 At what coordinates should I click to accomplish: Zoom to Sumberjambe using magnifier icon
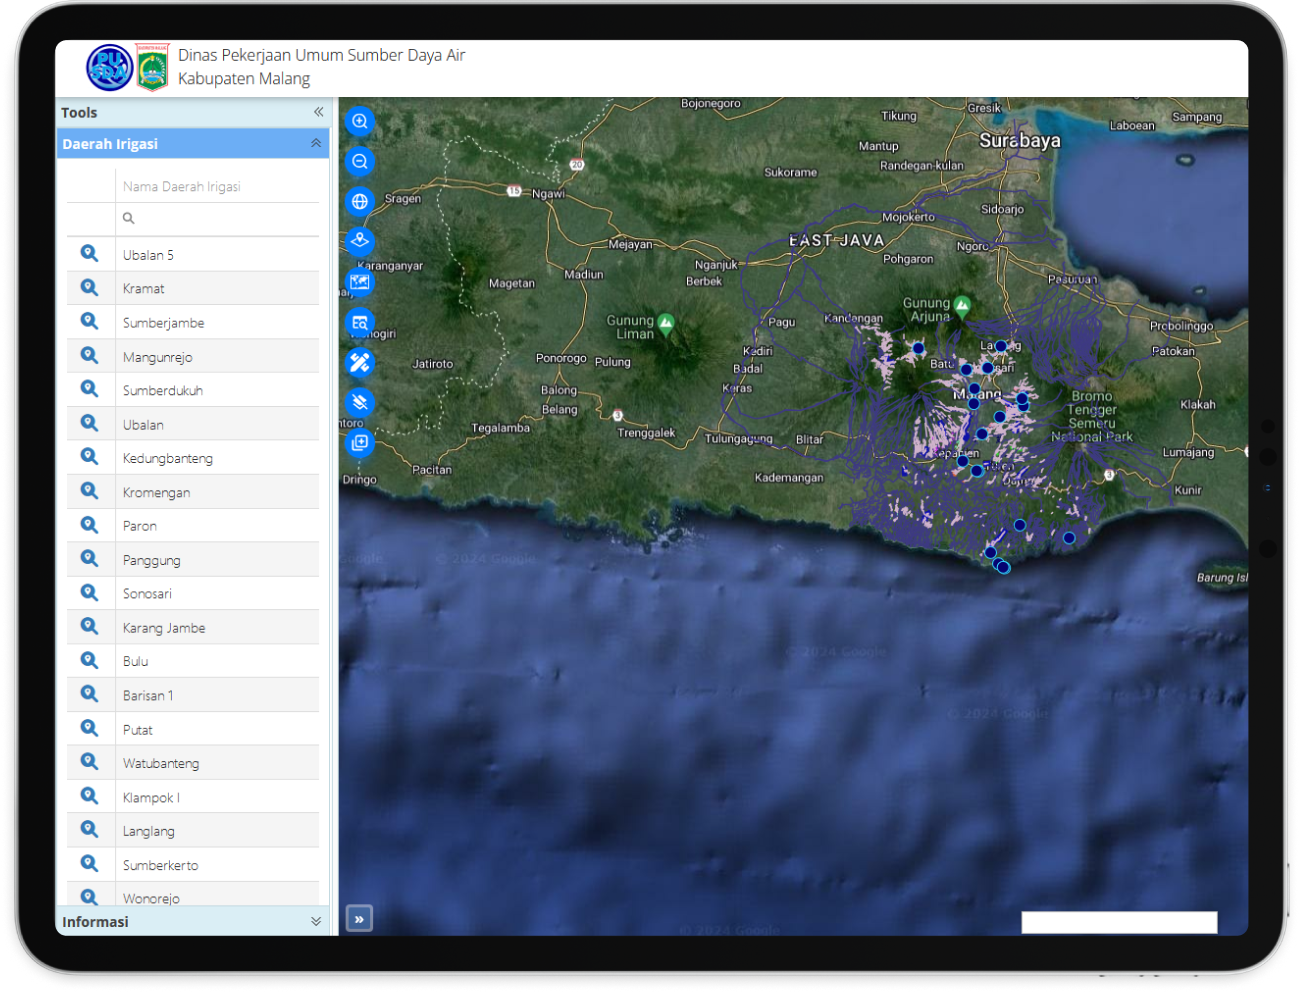click(x=90, y=322)
